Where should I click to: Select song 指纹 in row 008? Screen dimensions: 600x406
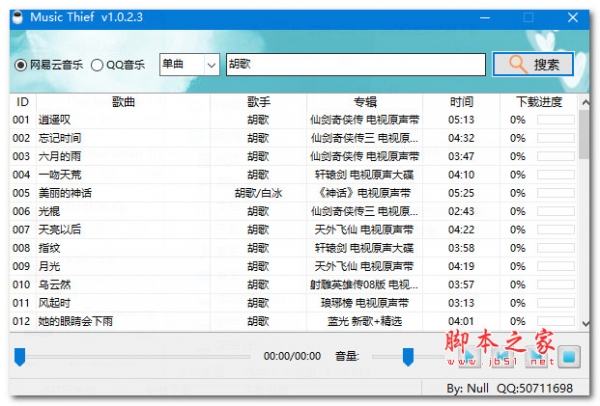click(x=49, y=248)
